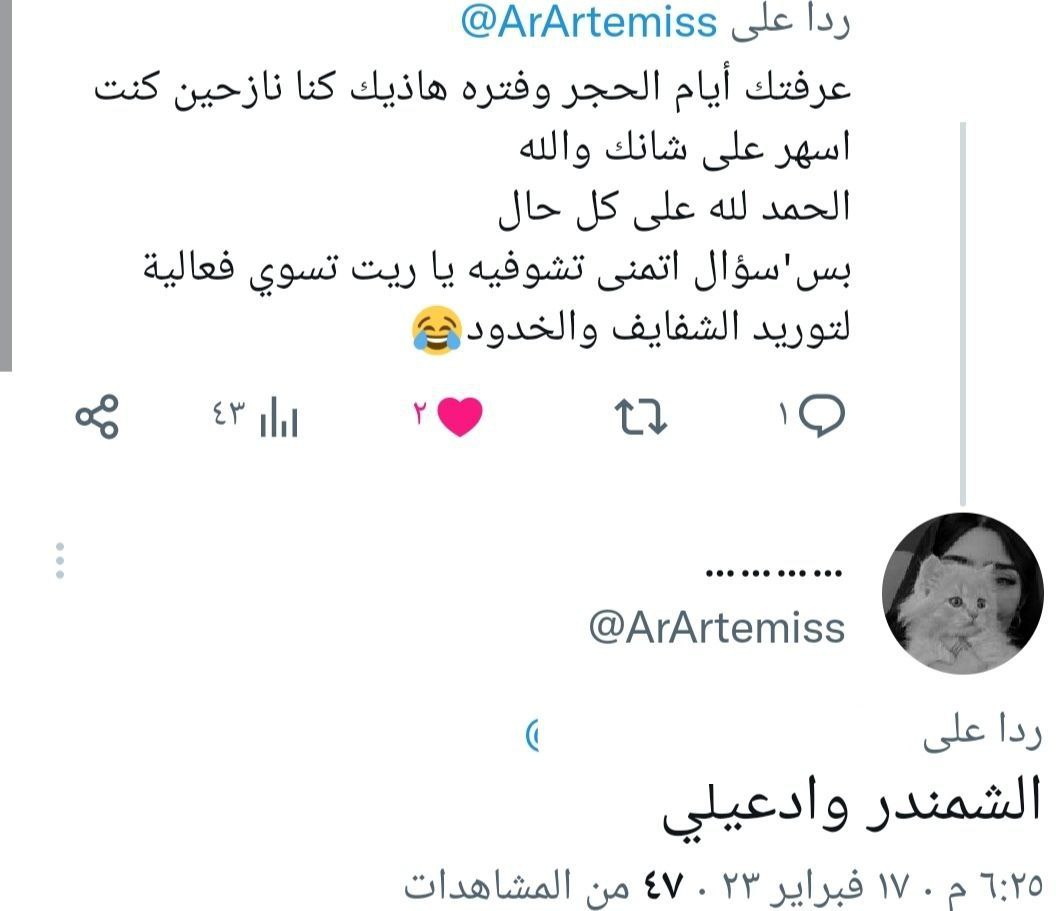Unlike the reply using the pink heart
The width and height of the screenshot is (1056, 911).
point(460,417)
